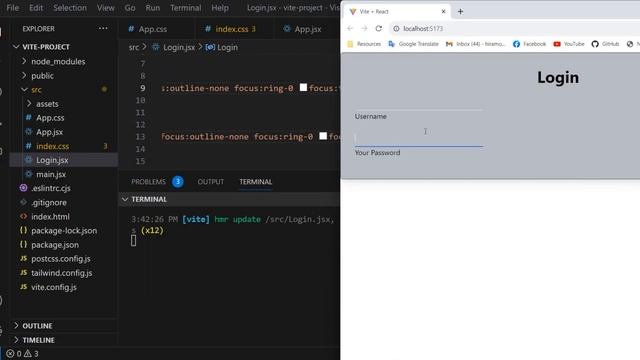
Task: Collapse the TERMINAL section chevron
Action: pyautogui.click(x=125, y=199)
